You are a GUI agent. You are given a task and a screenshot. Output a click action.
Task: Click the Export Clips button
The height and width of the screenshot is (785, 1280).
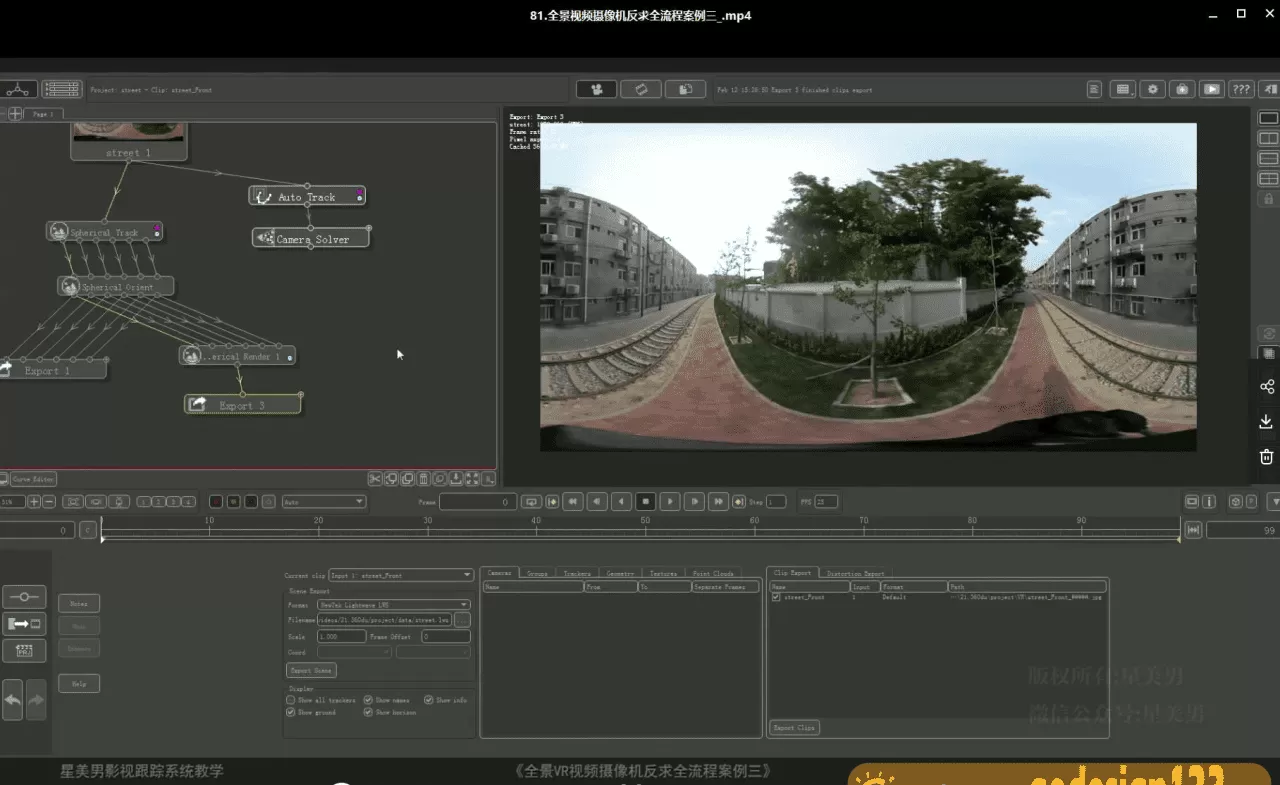coord(795,728)
